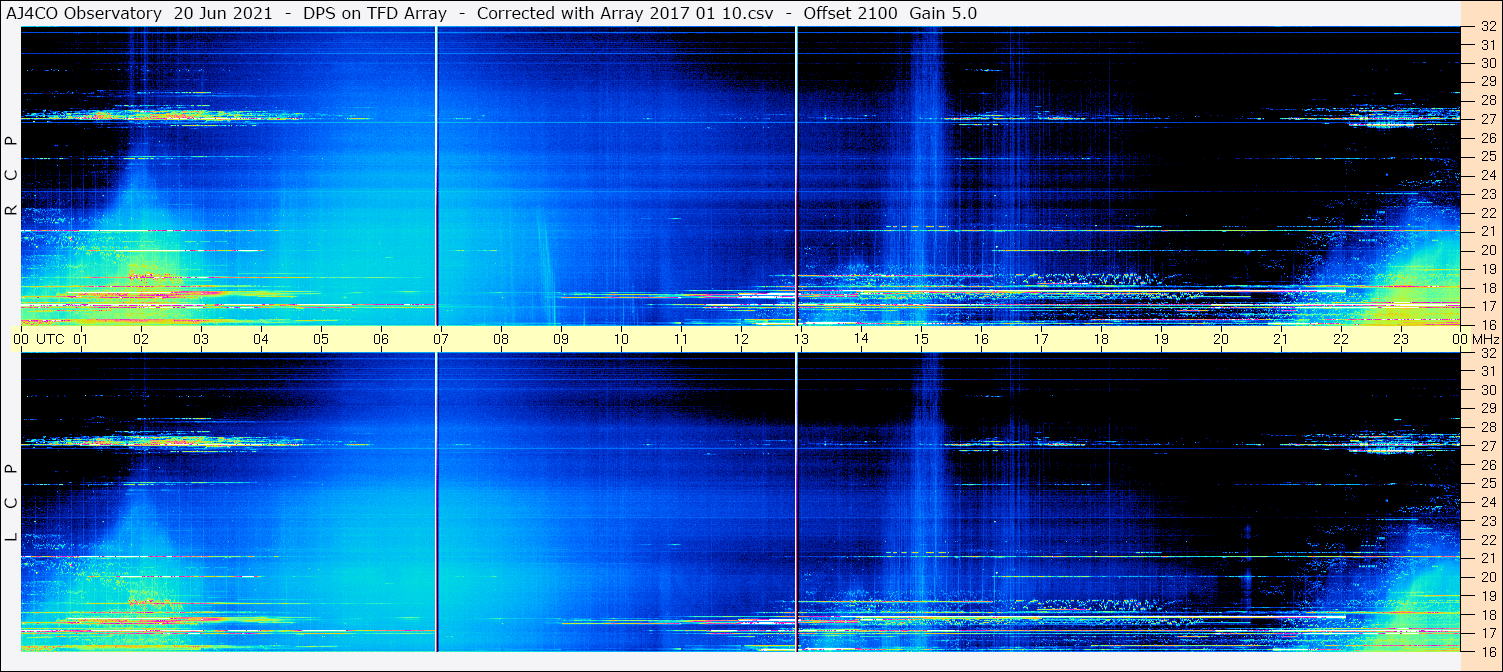Click the 20 Jun 2021 date in the header
This screenshot has width=1503, height=672.
[222, 13]
